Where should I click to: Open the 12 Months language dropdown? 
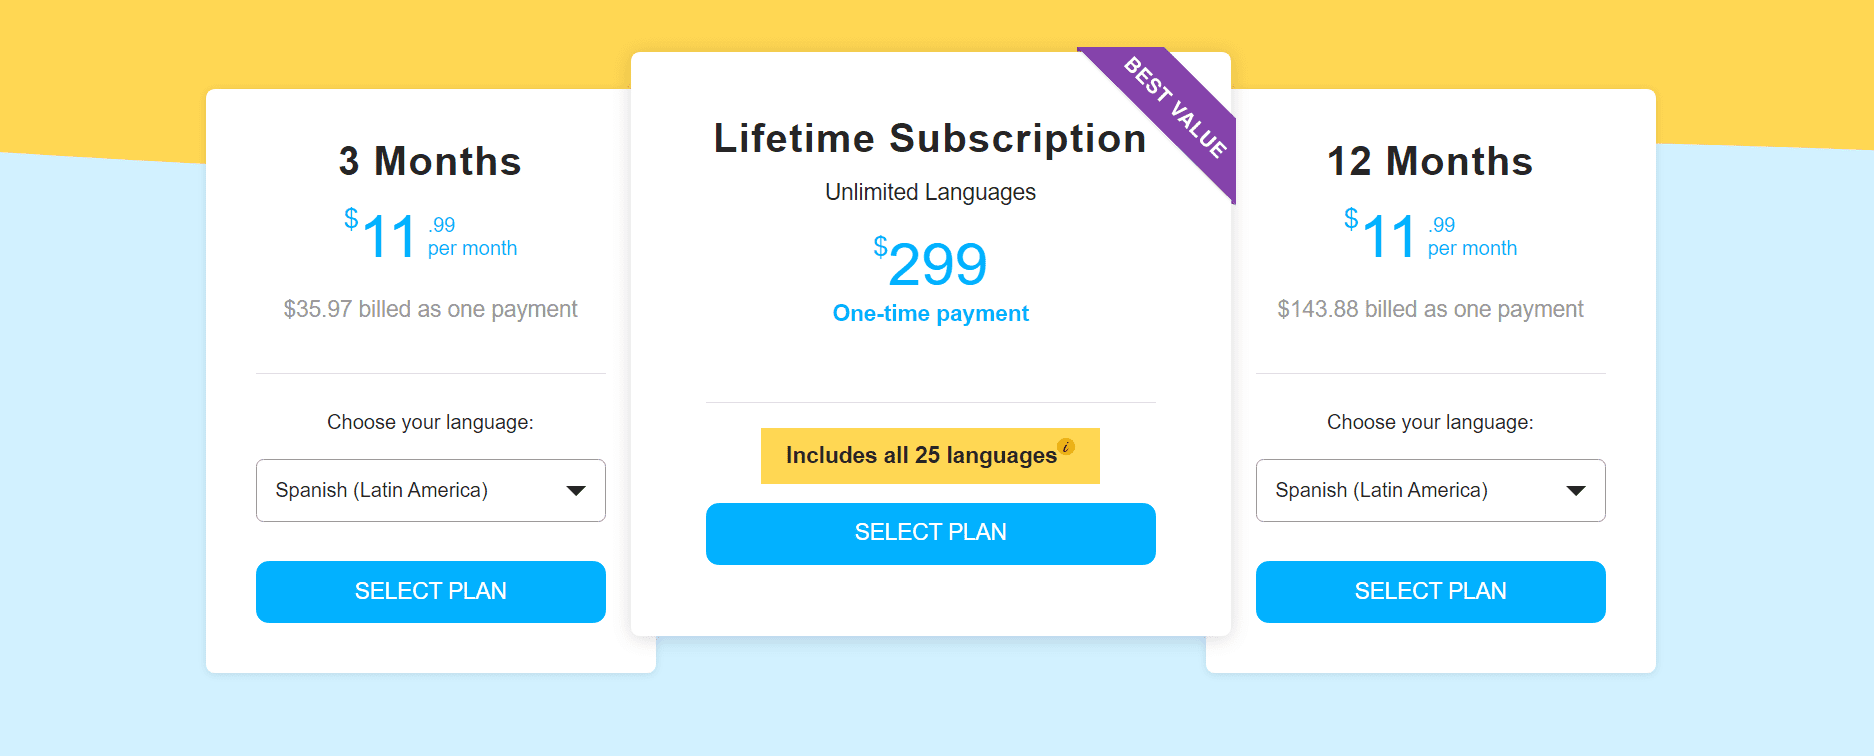(1430, 490)
